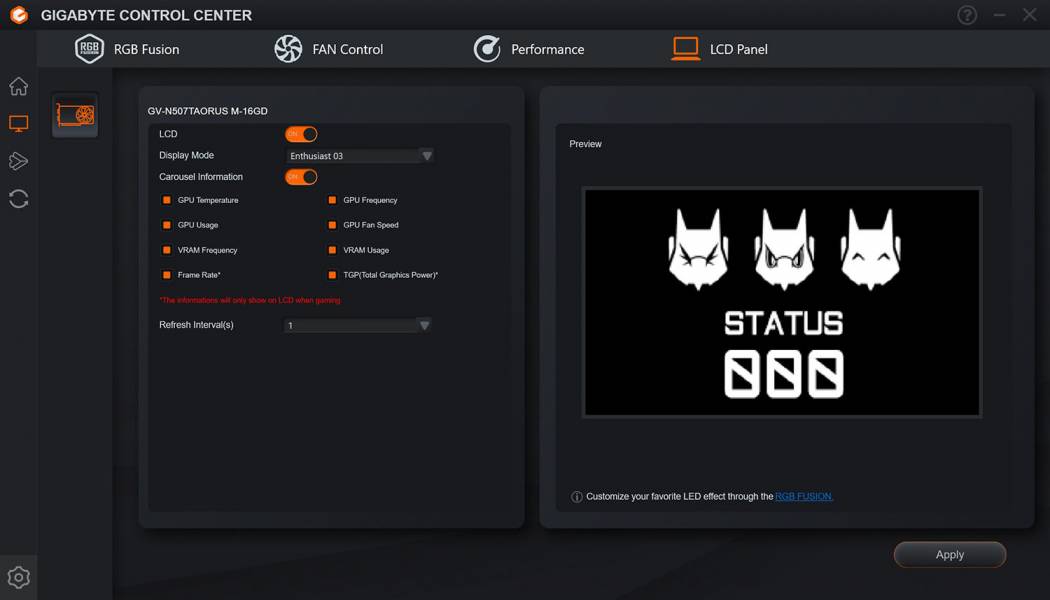
Task: Uncheck GPU Temperature checkbox
Action: click(x=167, y=200)
